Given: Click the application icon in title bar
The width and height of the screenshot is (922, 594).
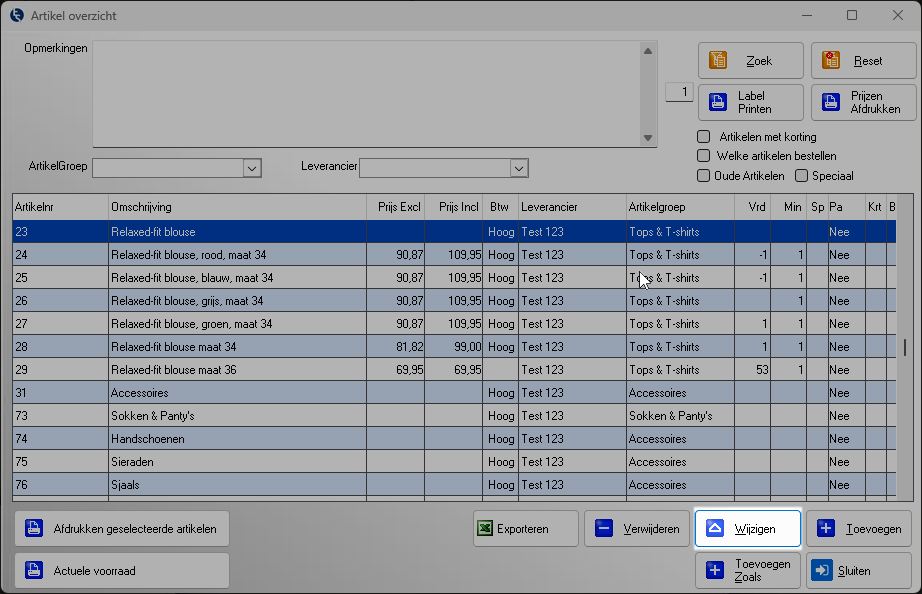Looking at the screenshot, I should [17, 15].
